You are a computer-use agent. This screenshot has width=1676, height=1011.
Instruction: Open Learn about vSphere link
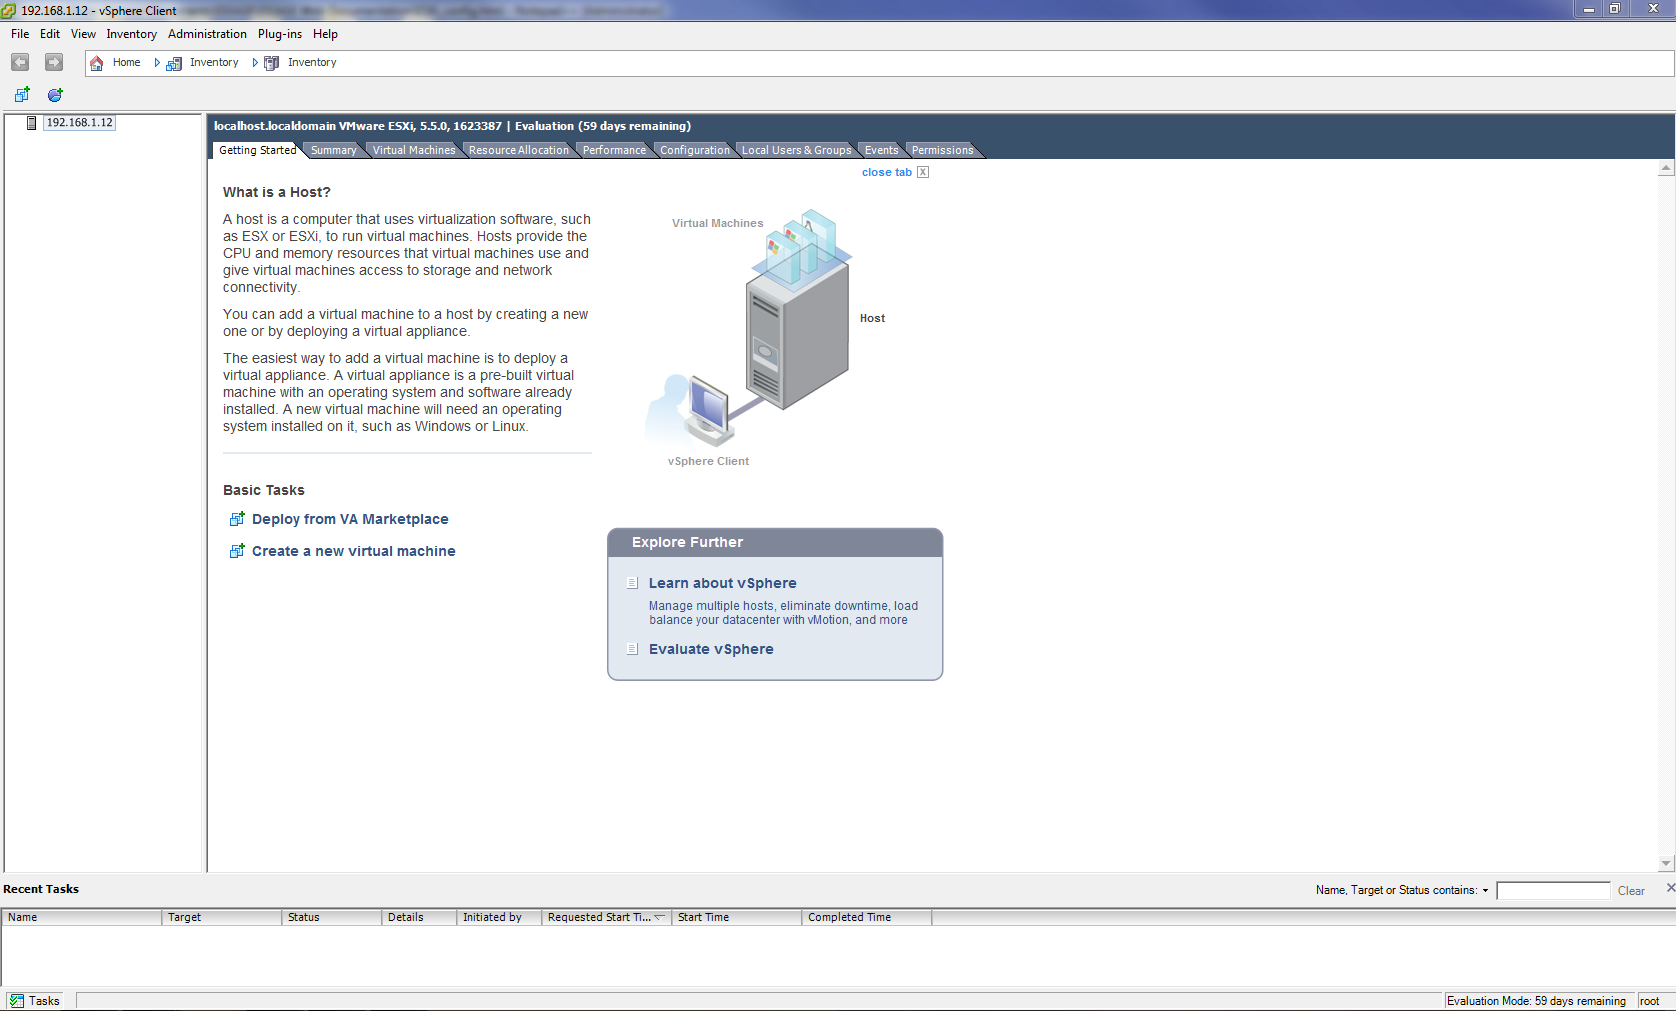pos(722,583)
